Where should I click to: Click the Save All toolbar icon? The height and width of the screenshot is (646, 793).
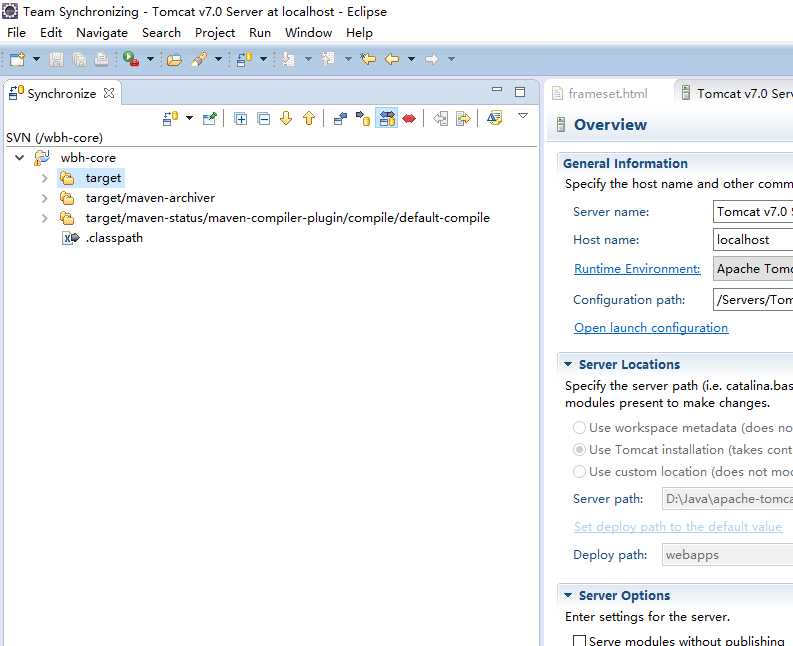click(79, 59)
